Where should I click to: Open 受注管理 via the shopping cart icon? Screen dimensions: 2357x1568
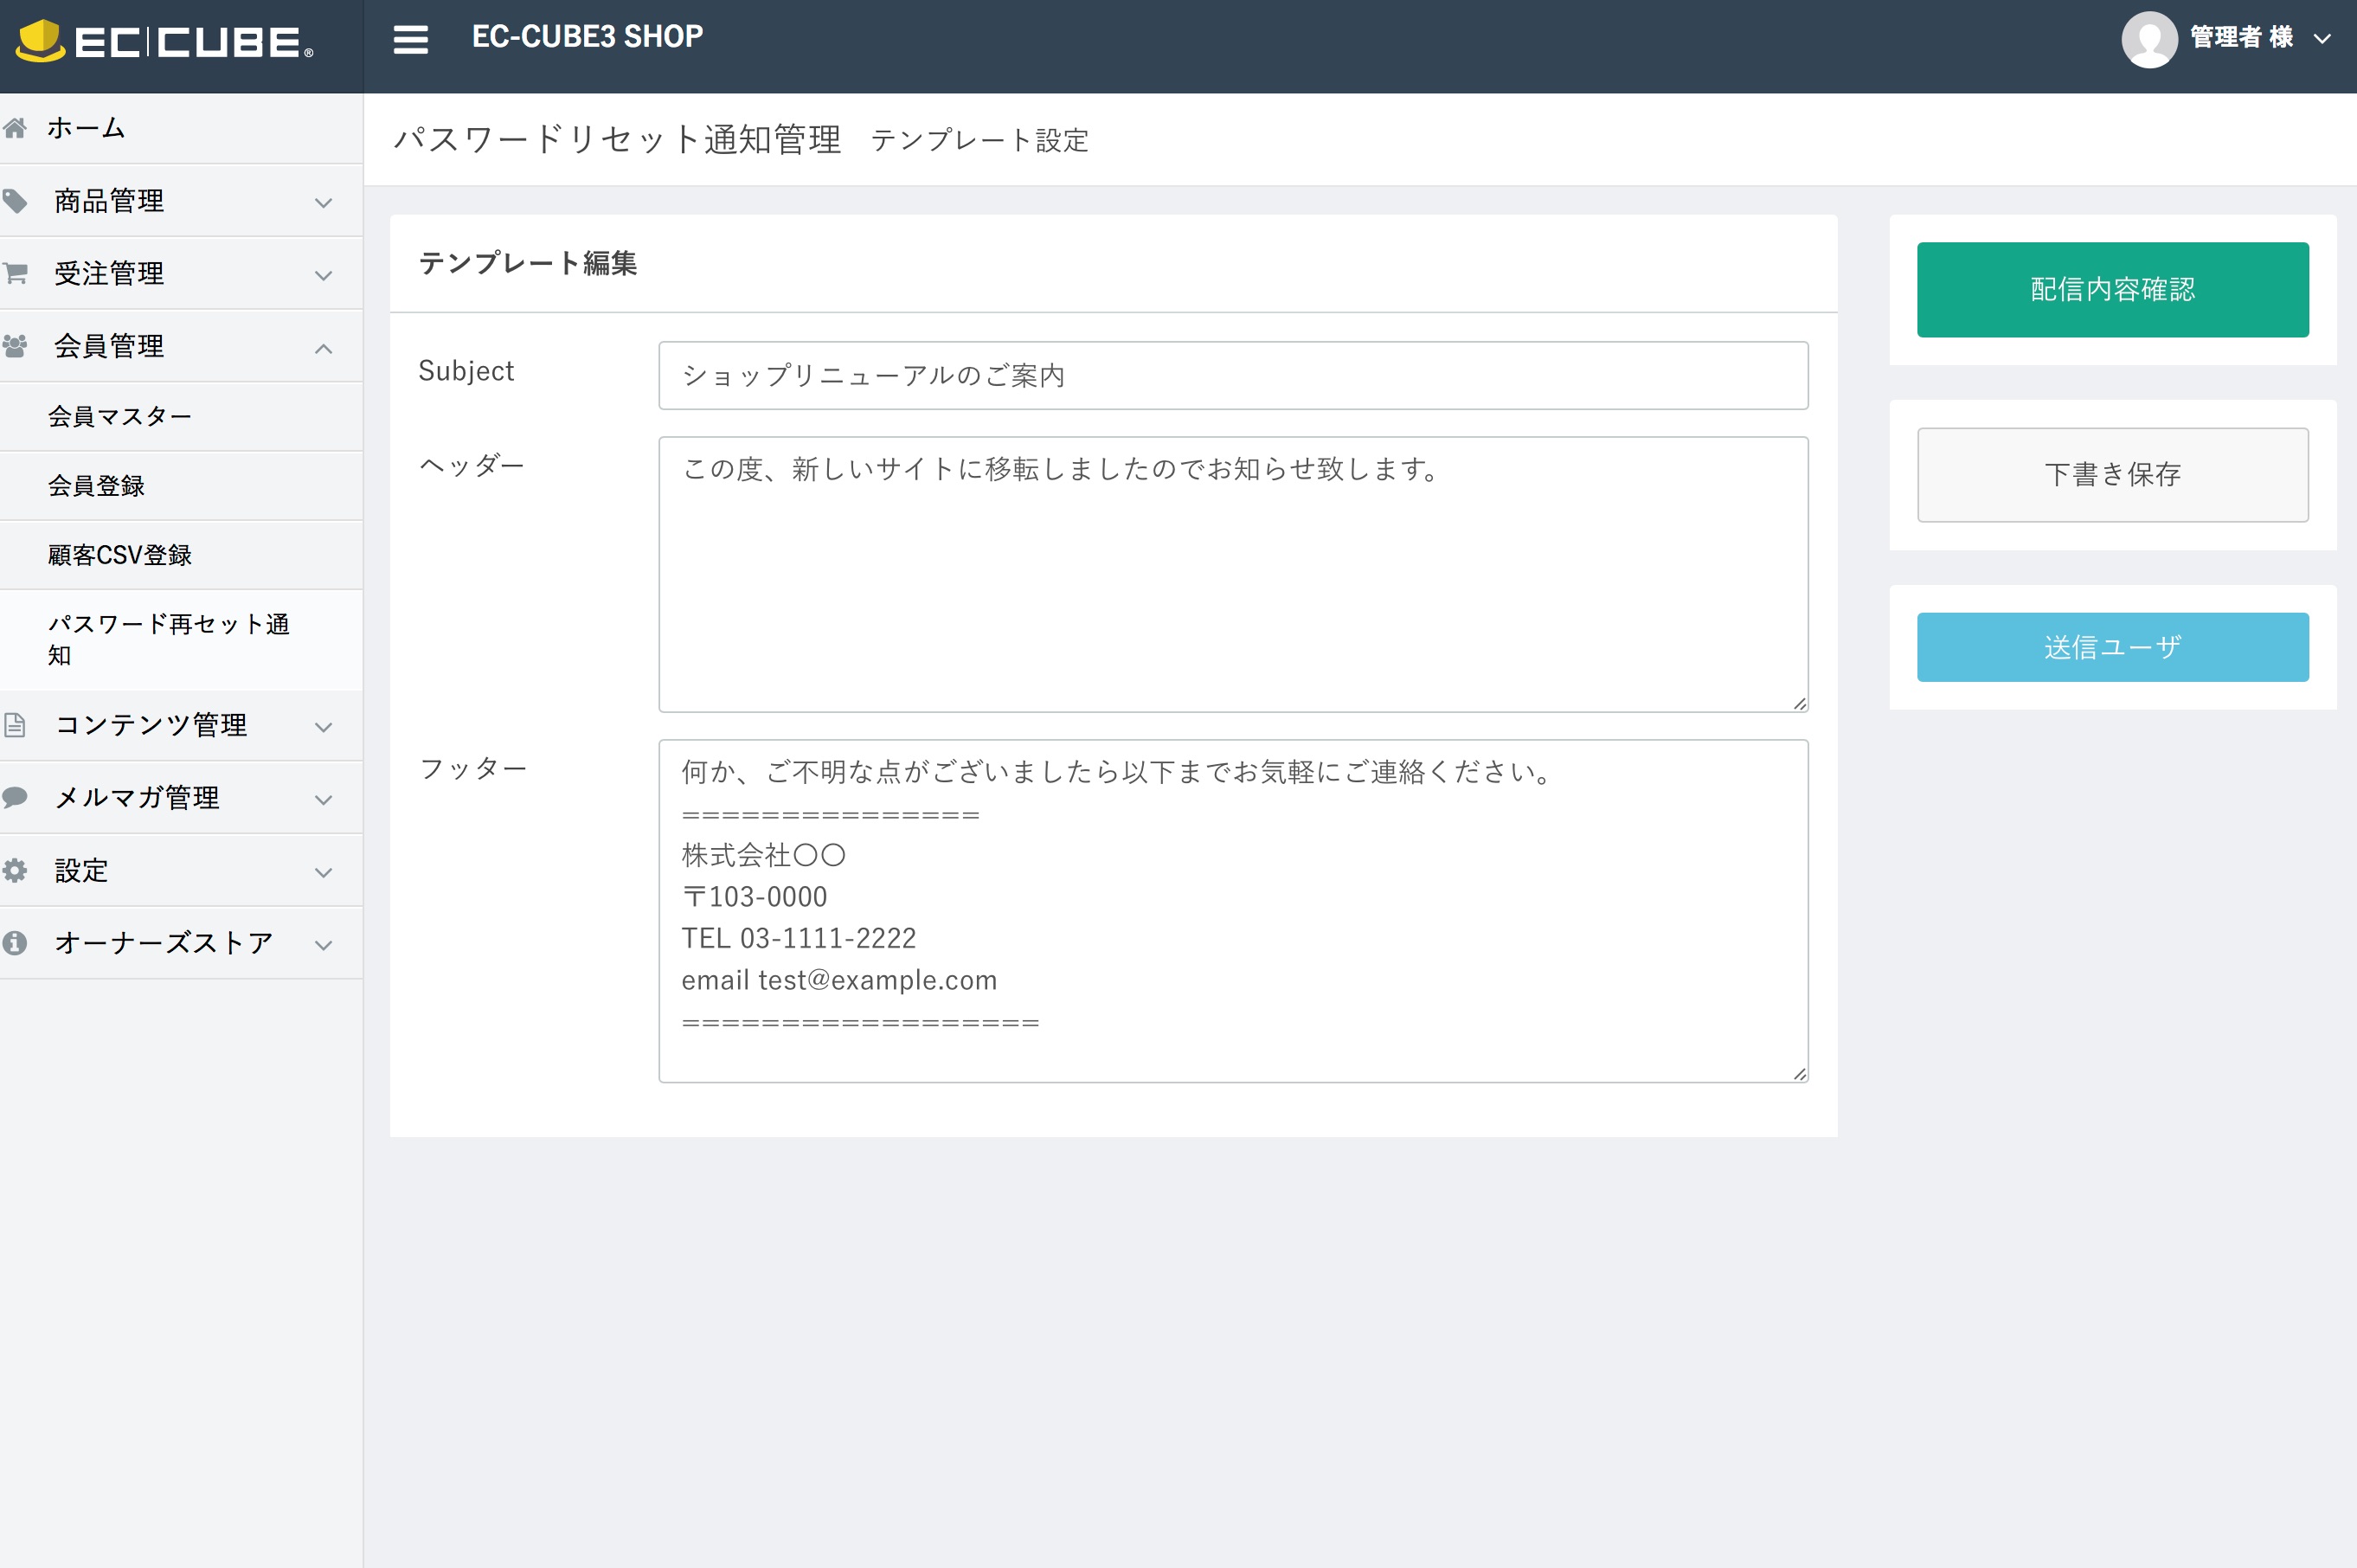pos(17,272)
